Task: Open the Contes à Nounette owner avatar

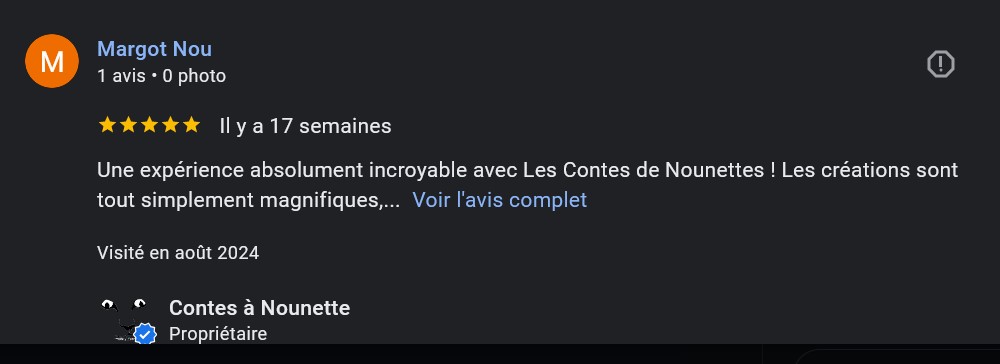Action: (x=124, y=320)
